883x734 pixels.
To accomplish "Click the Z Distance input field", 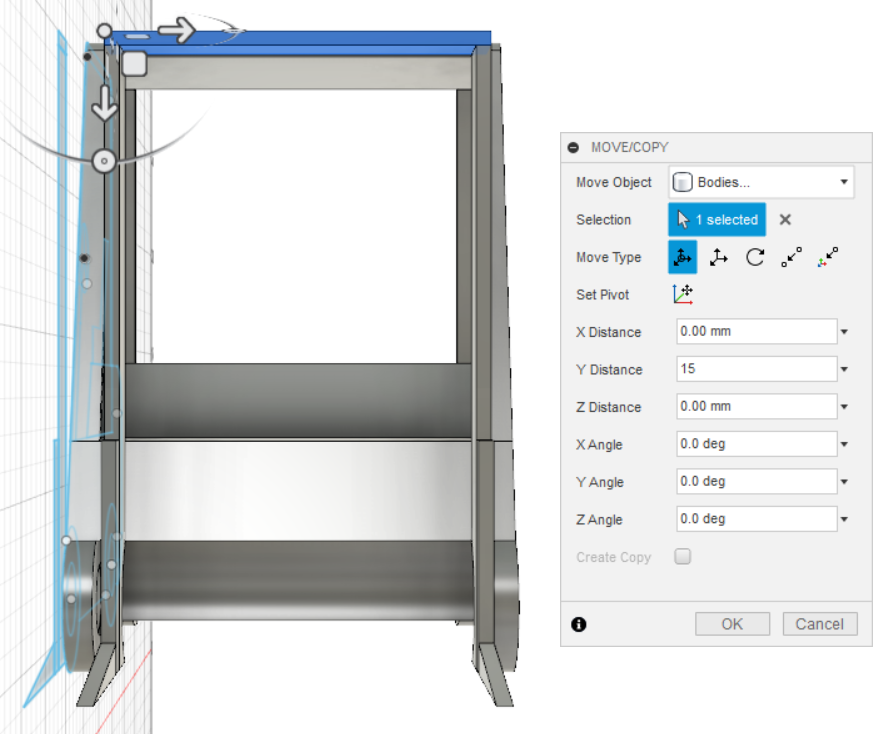I will point(756,406).
